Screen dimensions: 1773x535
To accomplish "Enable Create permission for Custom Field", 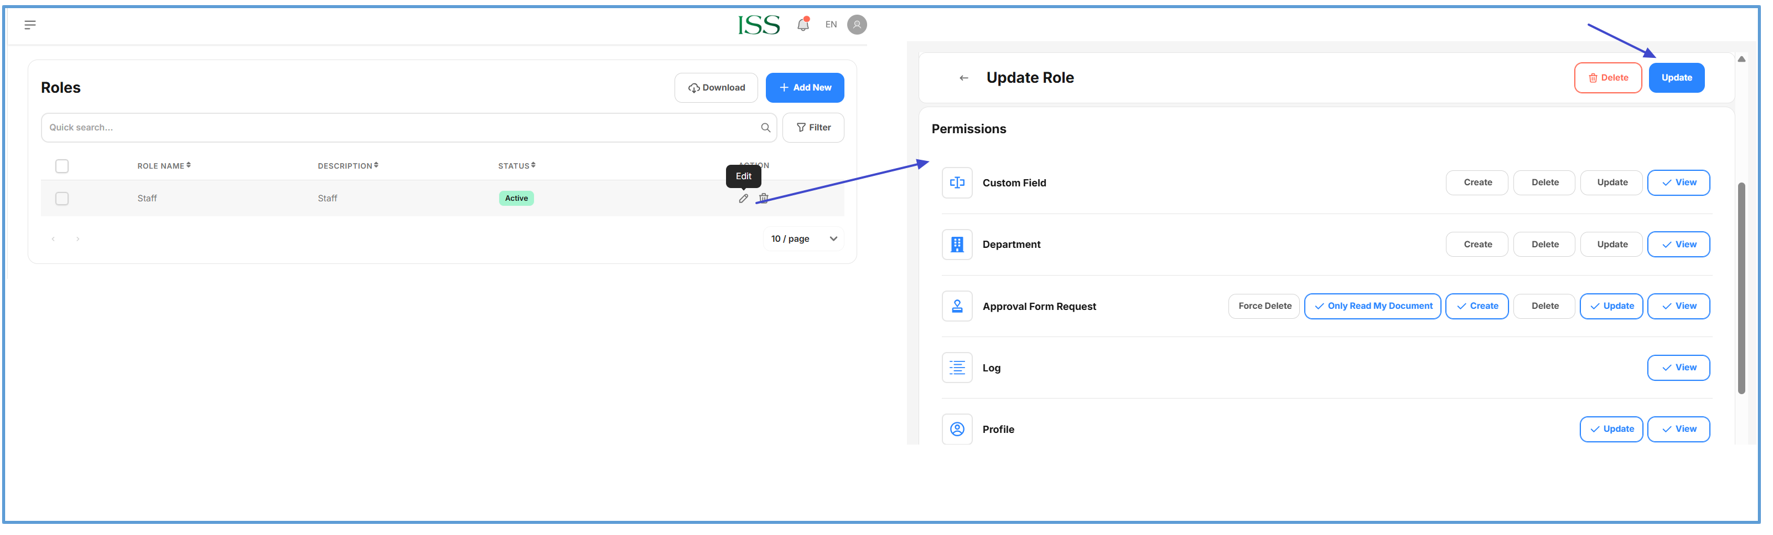I will coord(1477,183).
